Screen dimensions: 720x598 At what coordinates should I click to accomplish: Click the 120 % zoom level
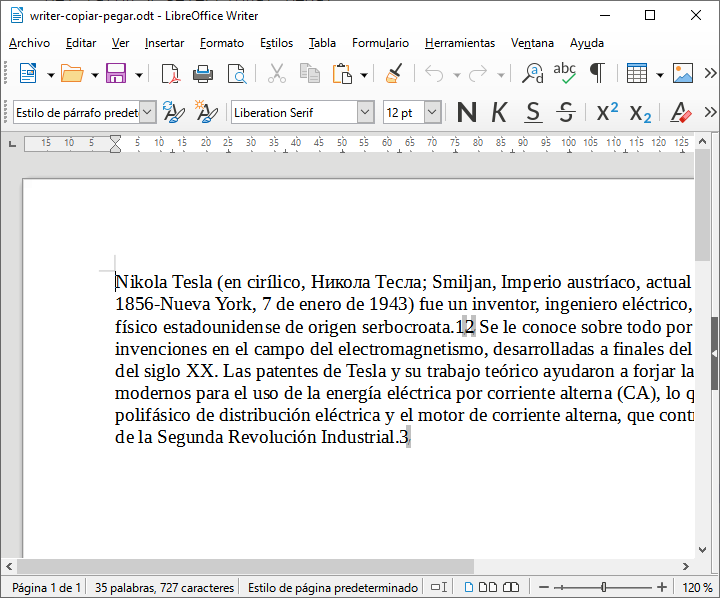point(697,587)
